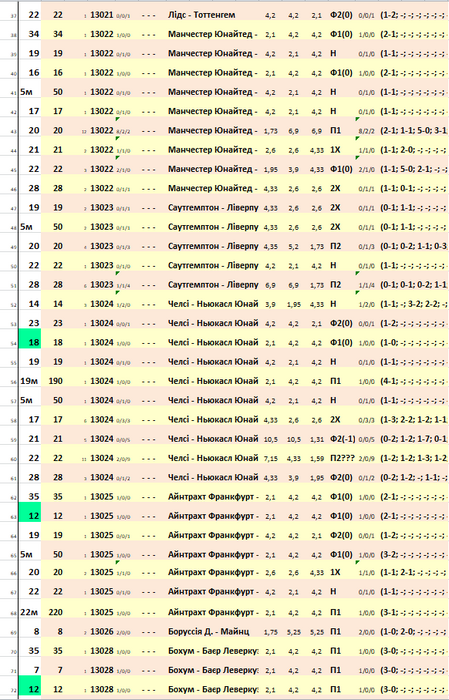
Task: Select the code cell 13021
Action: pos(102,15)
